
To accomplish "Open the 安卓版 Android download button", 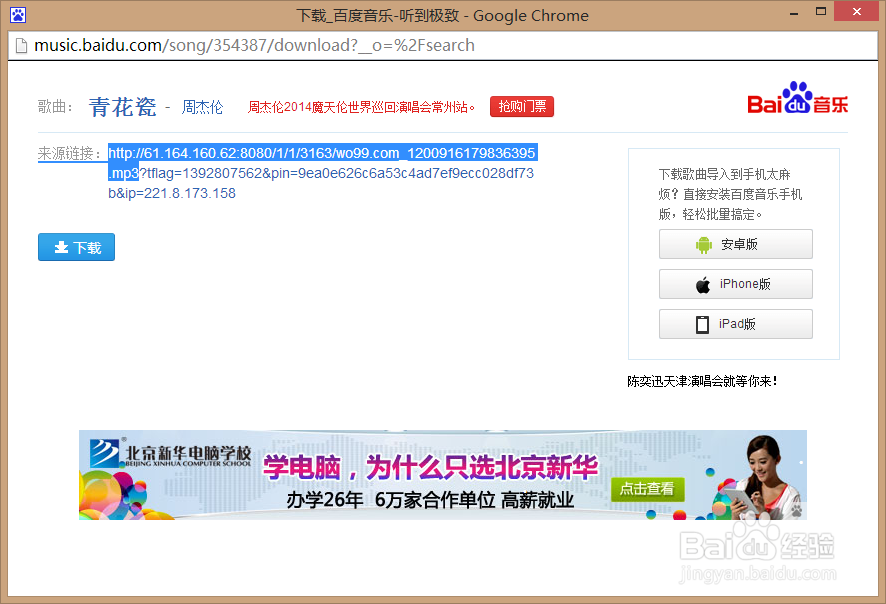I will 736,244.
